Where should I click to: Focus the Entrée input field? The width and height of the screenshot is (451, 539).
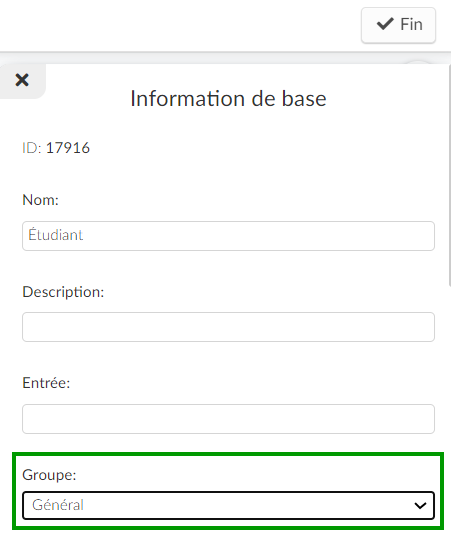pos(229,419)
